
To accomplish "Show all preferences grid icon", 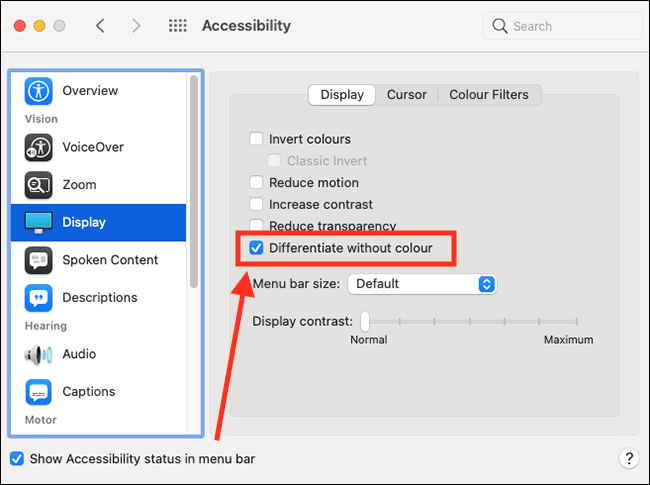I will [x=178, y=26].
